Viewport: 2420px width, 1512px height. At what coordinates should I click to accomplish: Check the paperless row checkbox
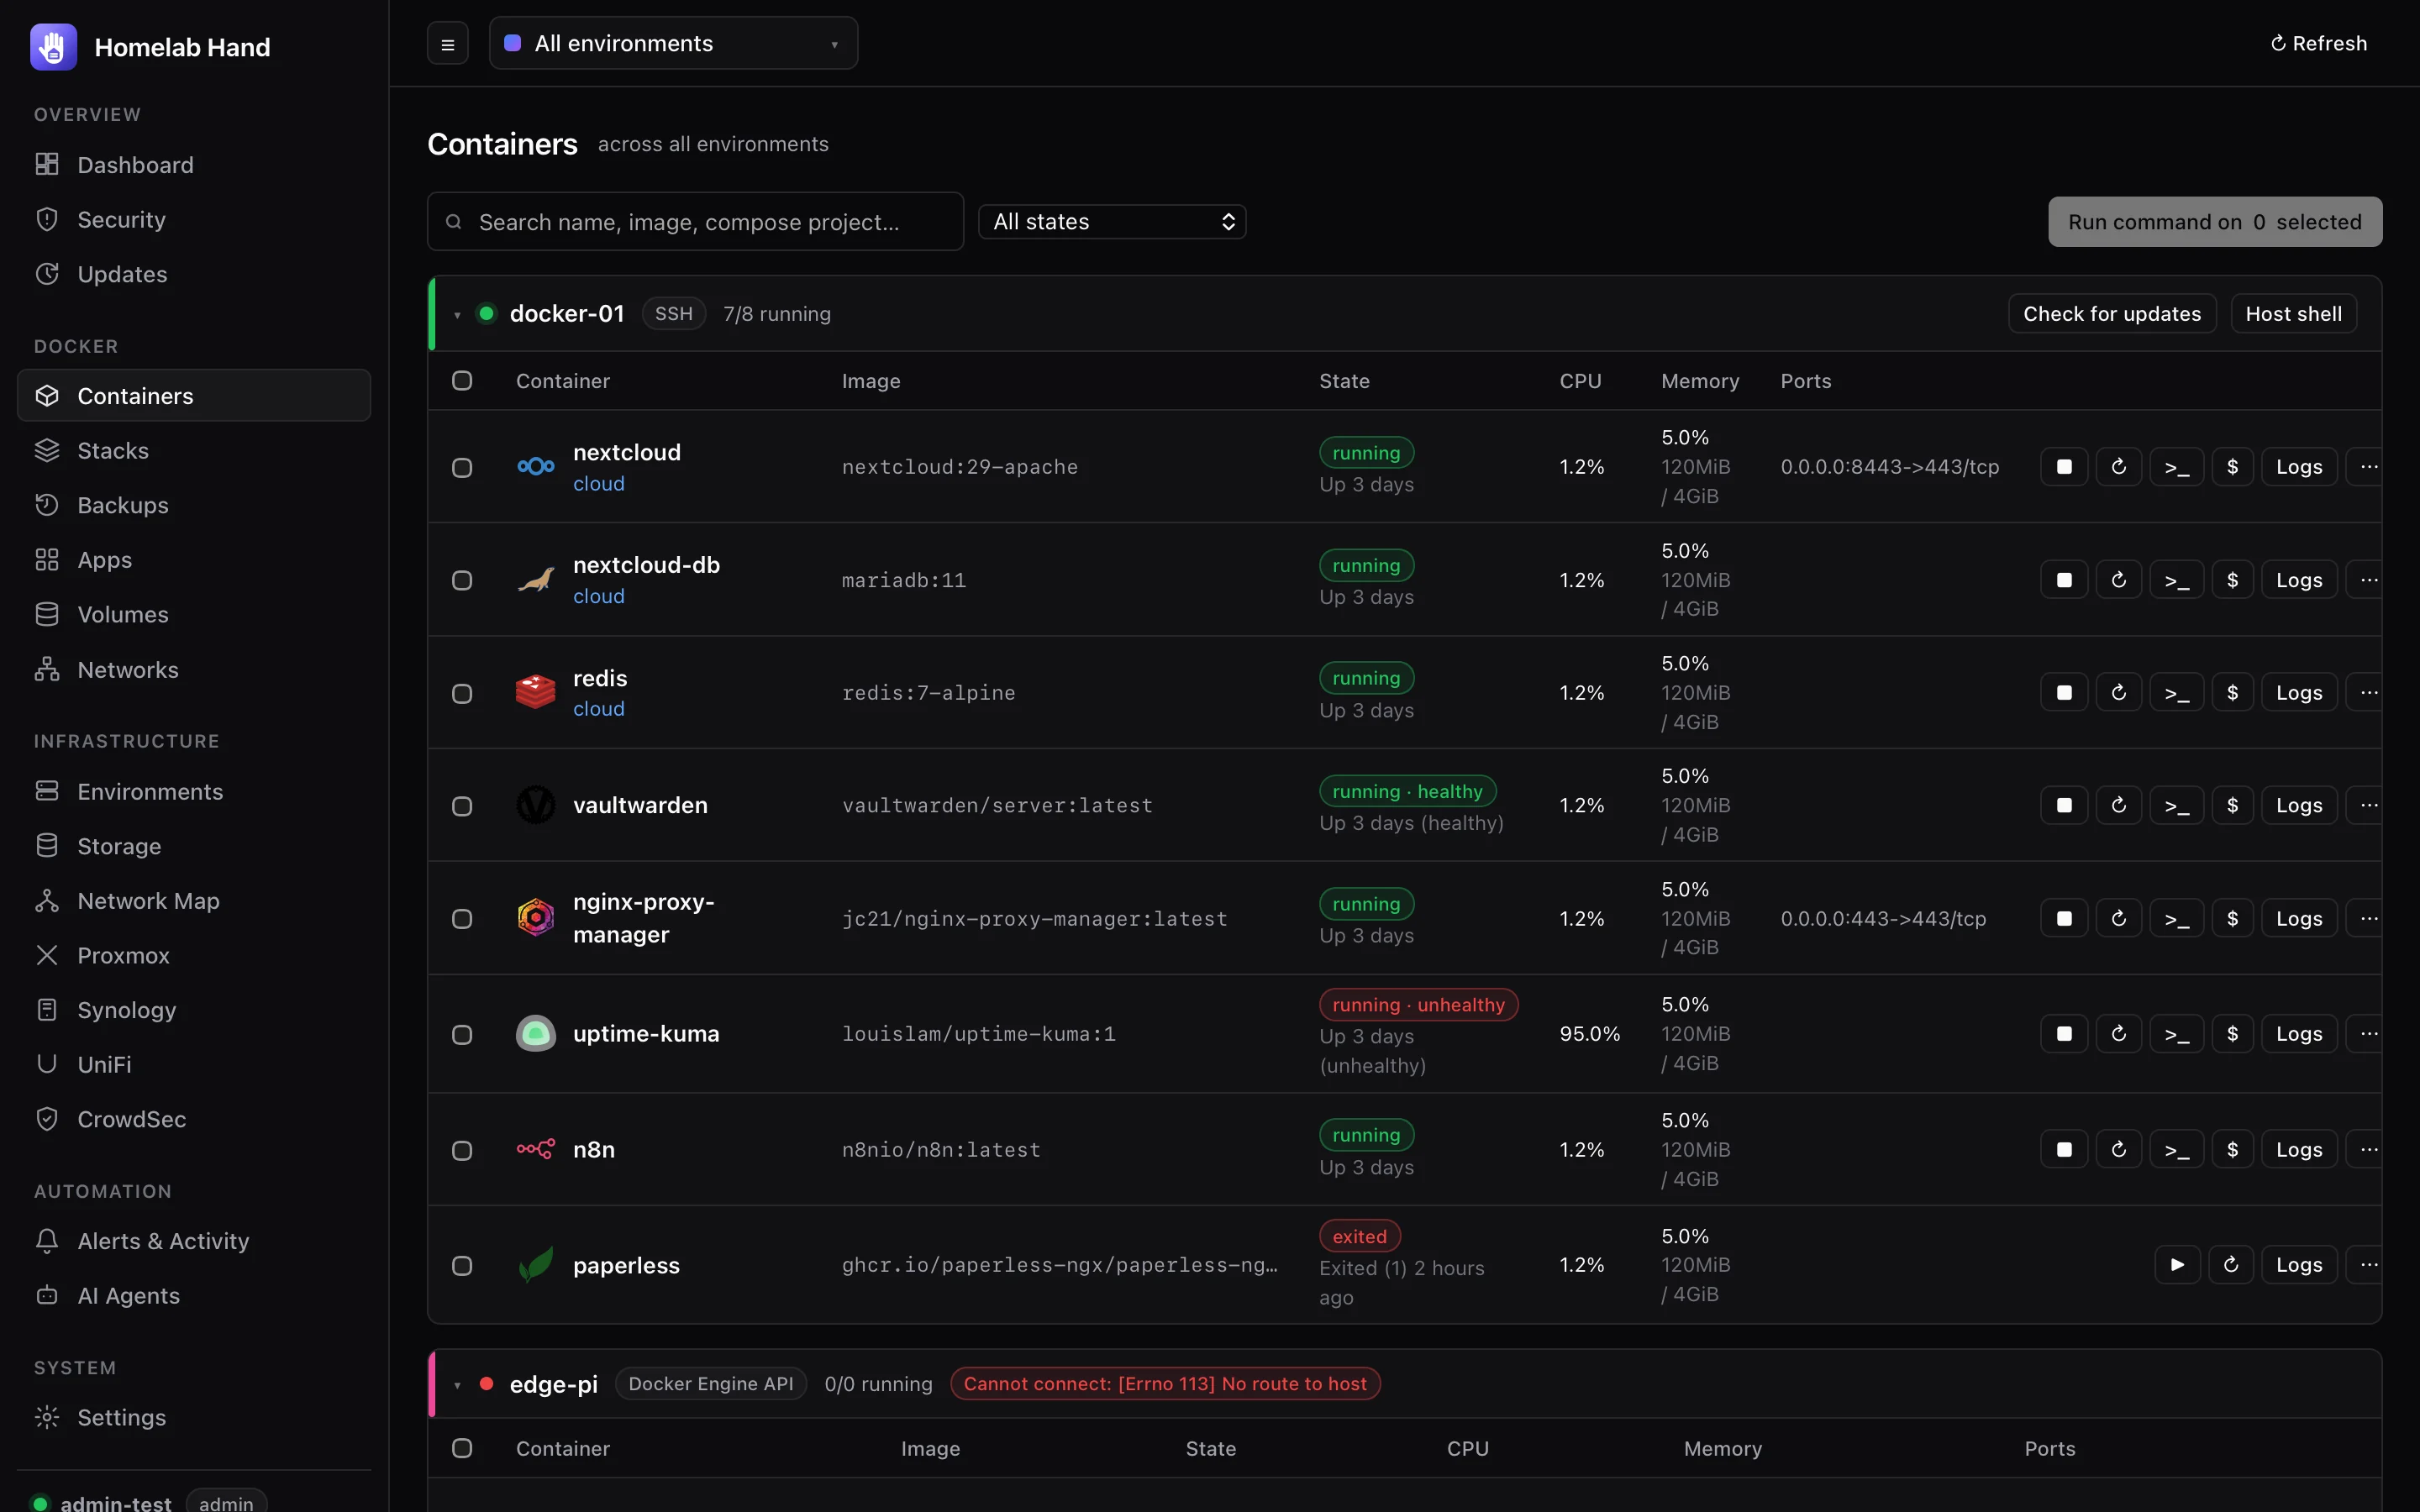[x=462, y=1266]
